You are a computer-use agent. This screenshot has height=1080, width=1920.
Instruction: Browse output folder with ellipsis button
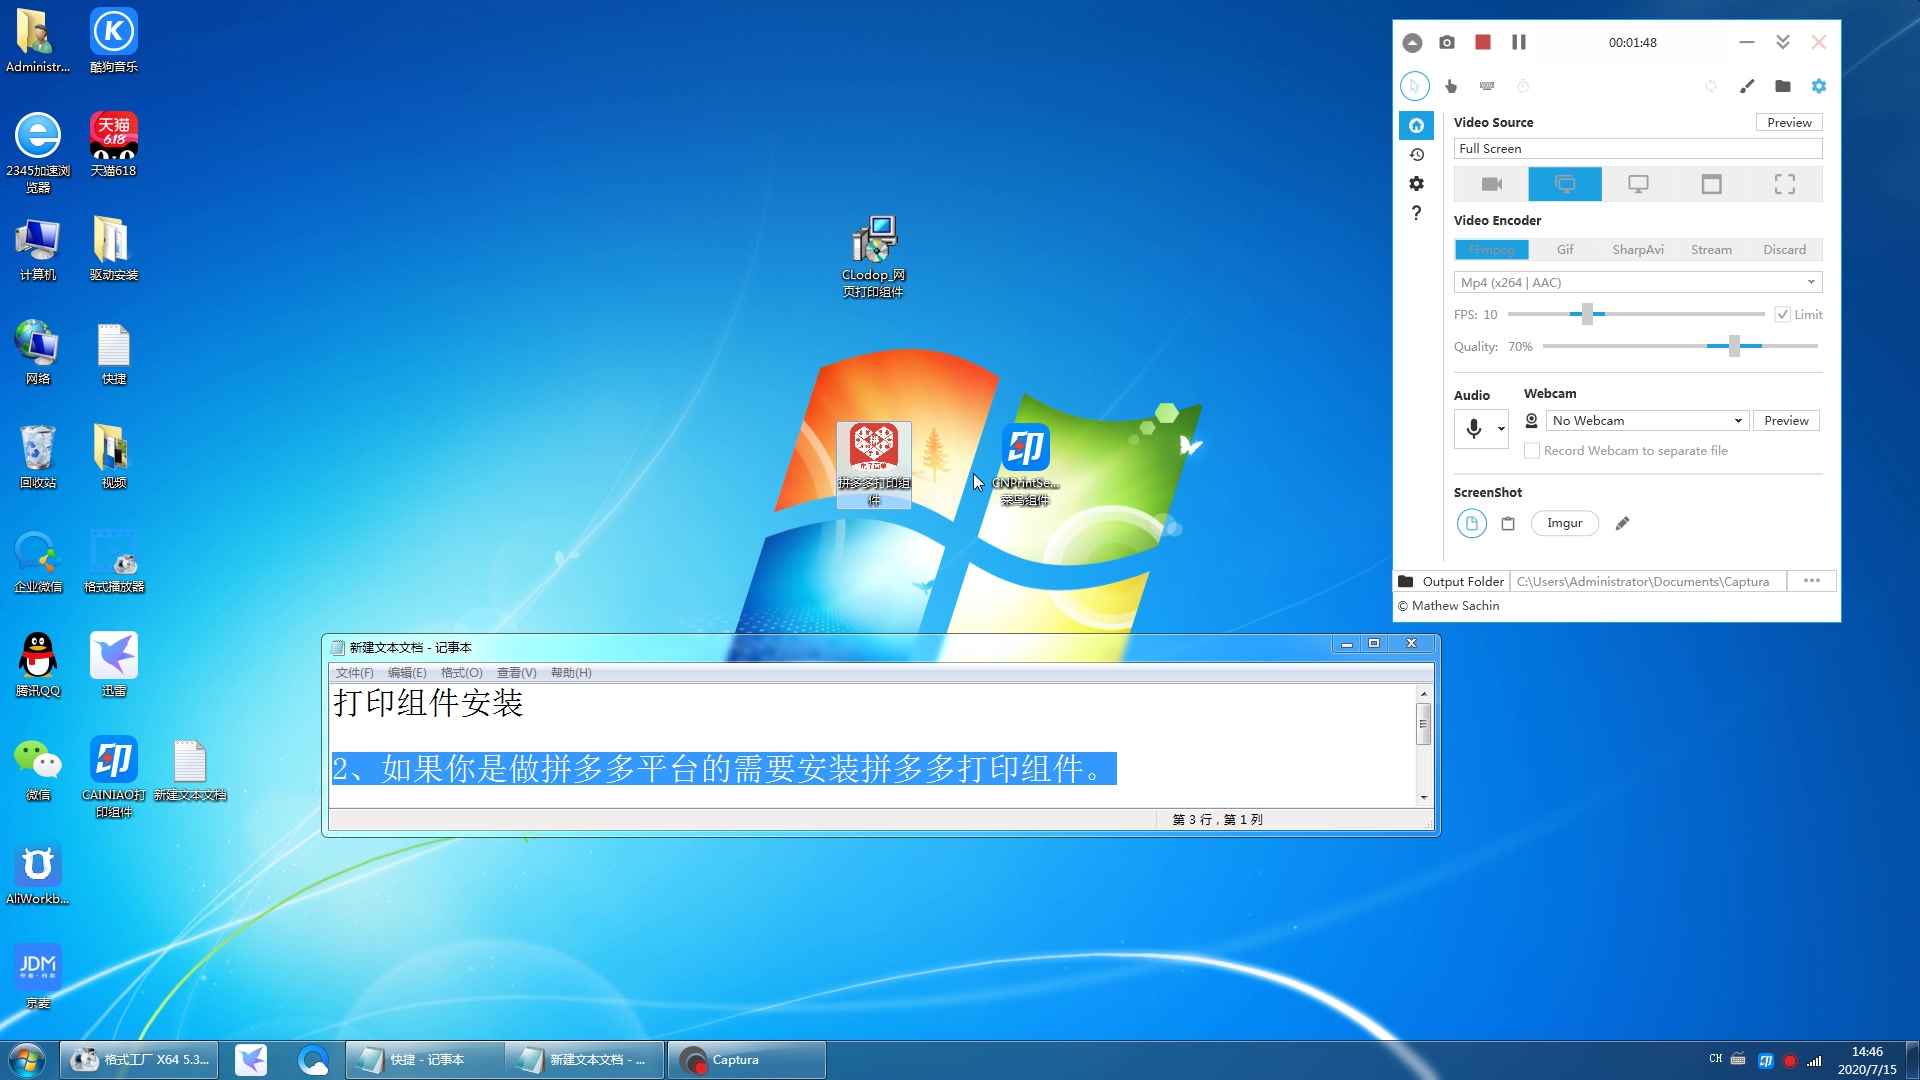[x=1812, y=581]
